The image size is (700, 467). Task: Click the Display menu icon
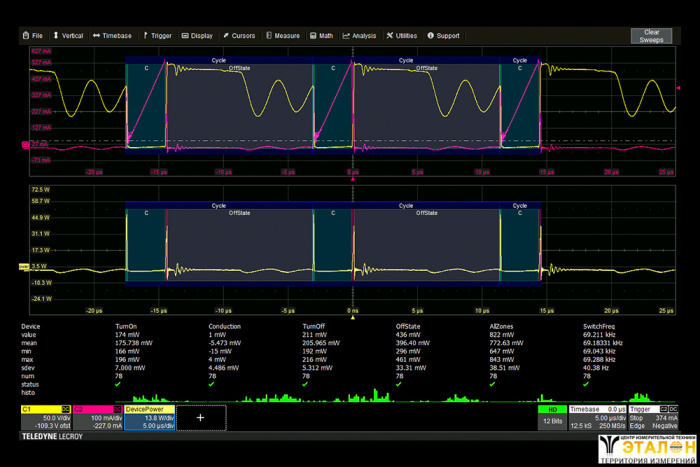[185, 36]
